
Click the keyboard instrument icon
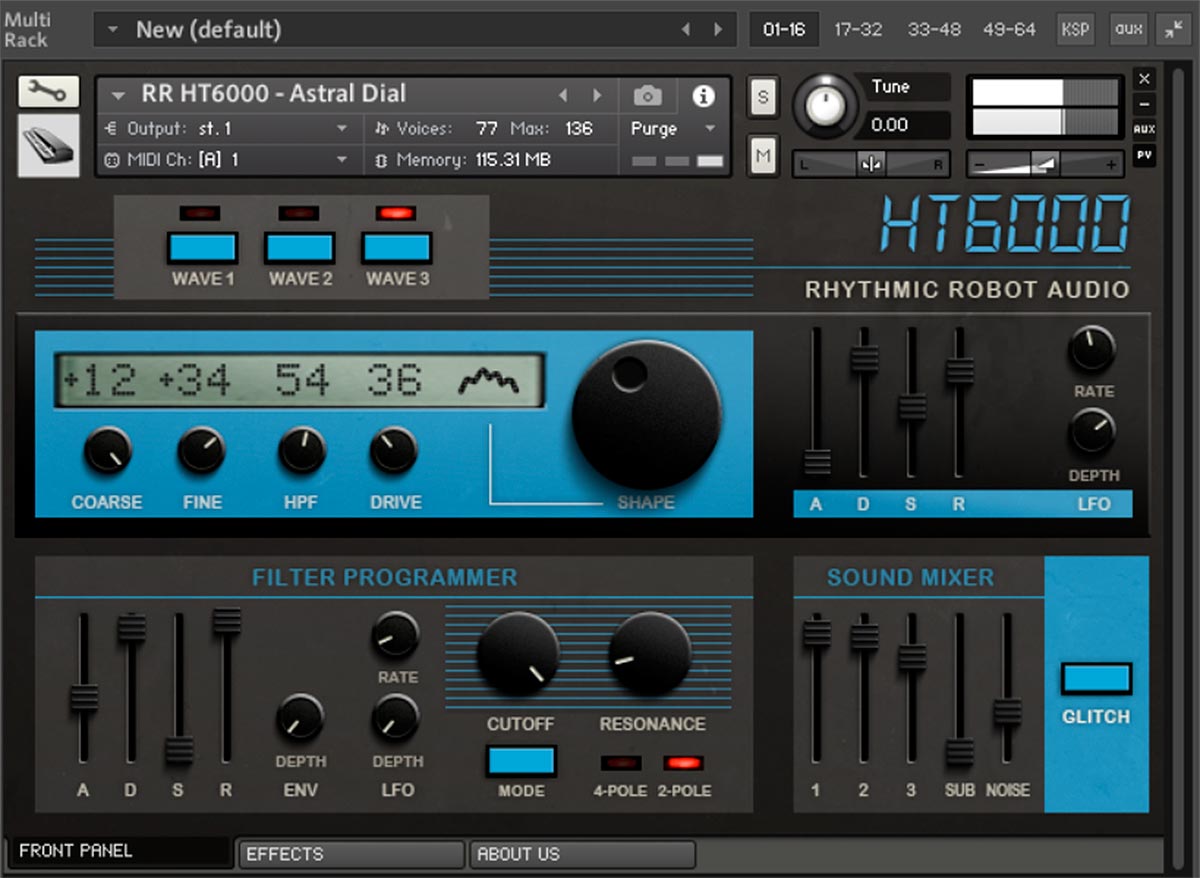[48, 146]
